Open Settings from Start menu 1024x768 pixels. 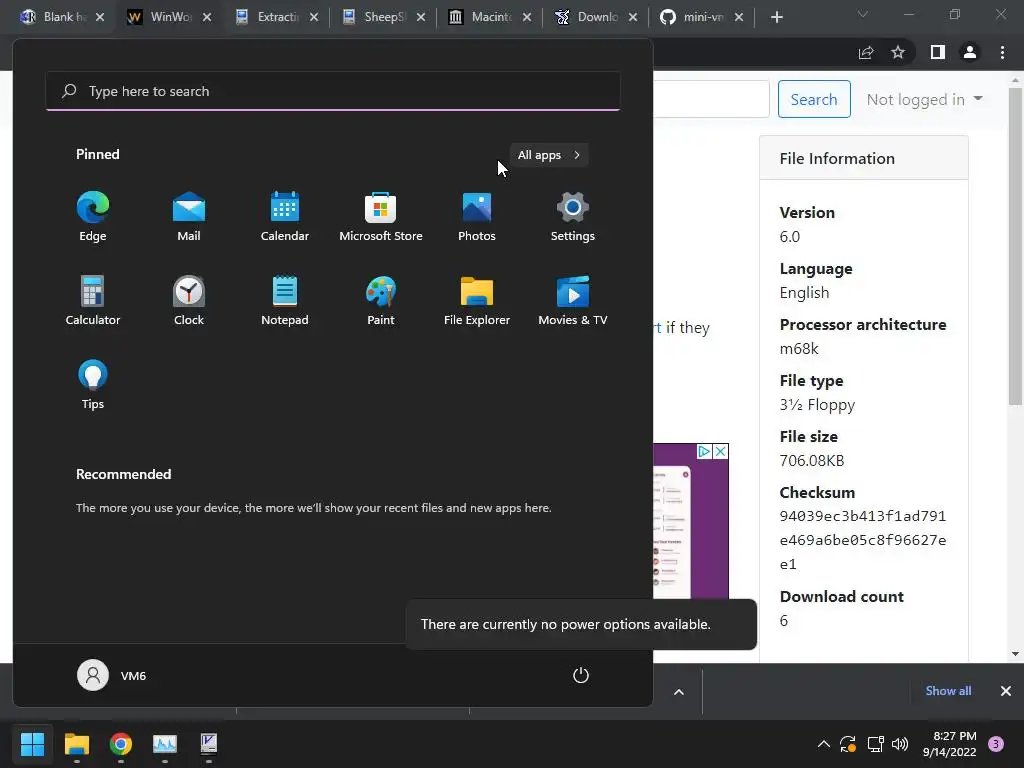573,217
